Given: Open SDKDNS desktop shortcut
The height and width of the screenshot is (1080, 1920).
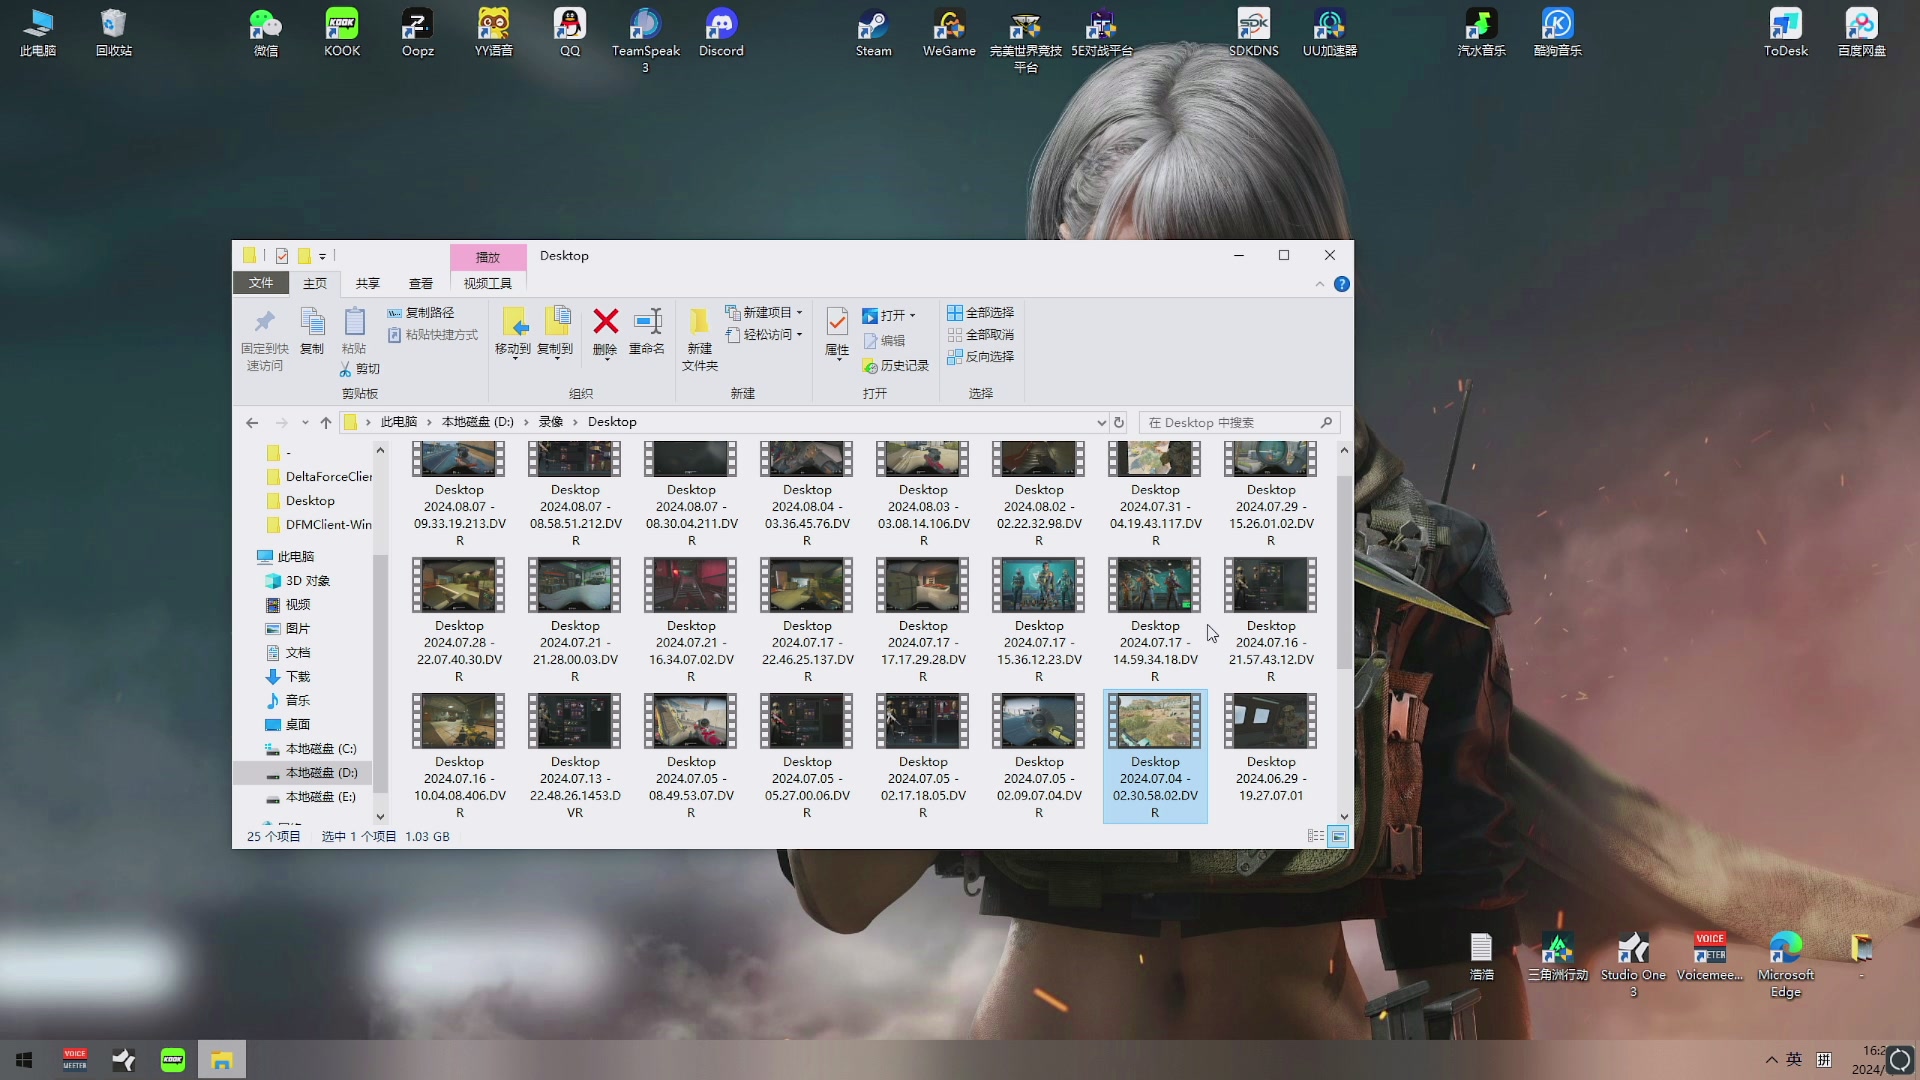Looking at the screenshot, I should coord(1254,32).
